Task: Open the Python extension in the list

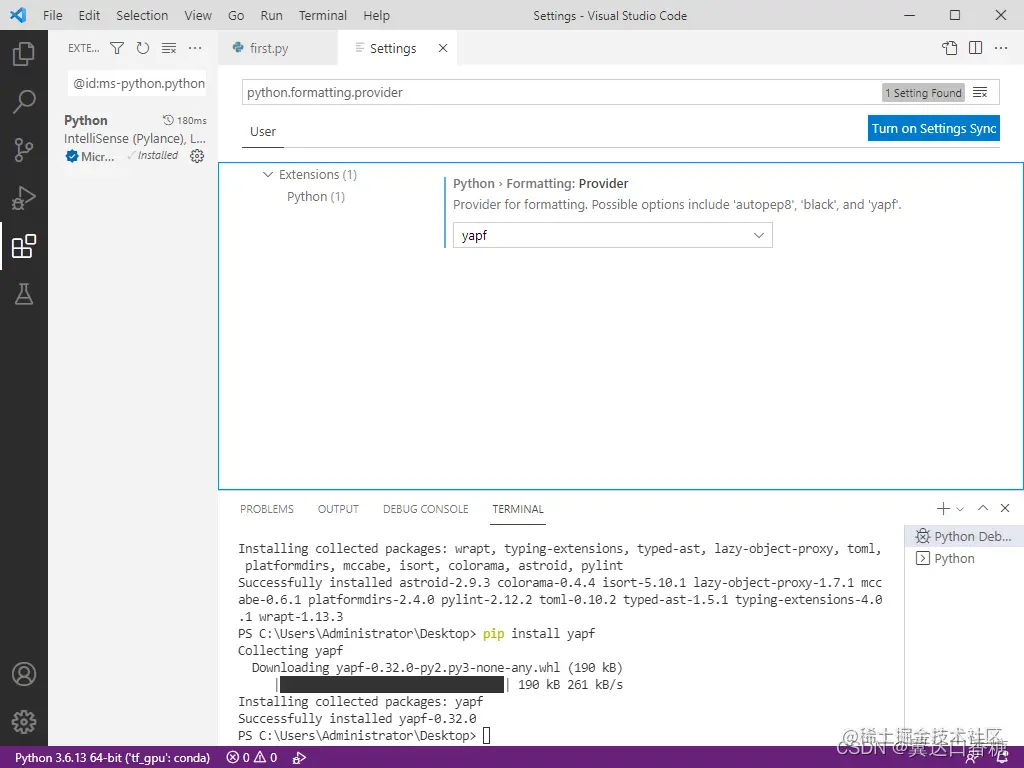Action: tap(135, 138)
